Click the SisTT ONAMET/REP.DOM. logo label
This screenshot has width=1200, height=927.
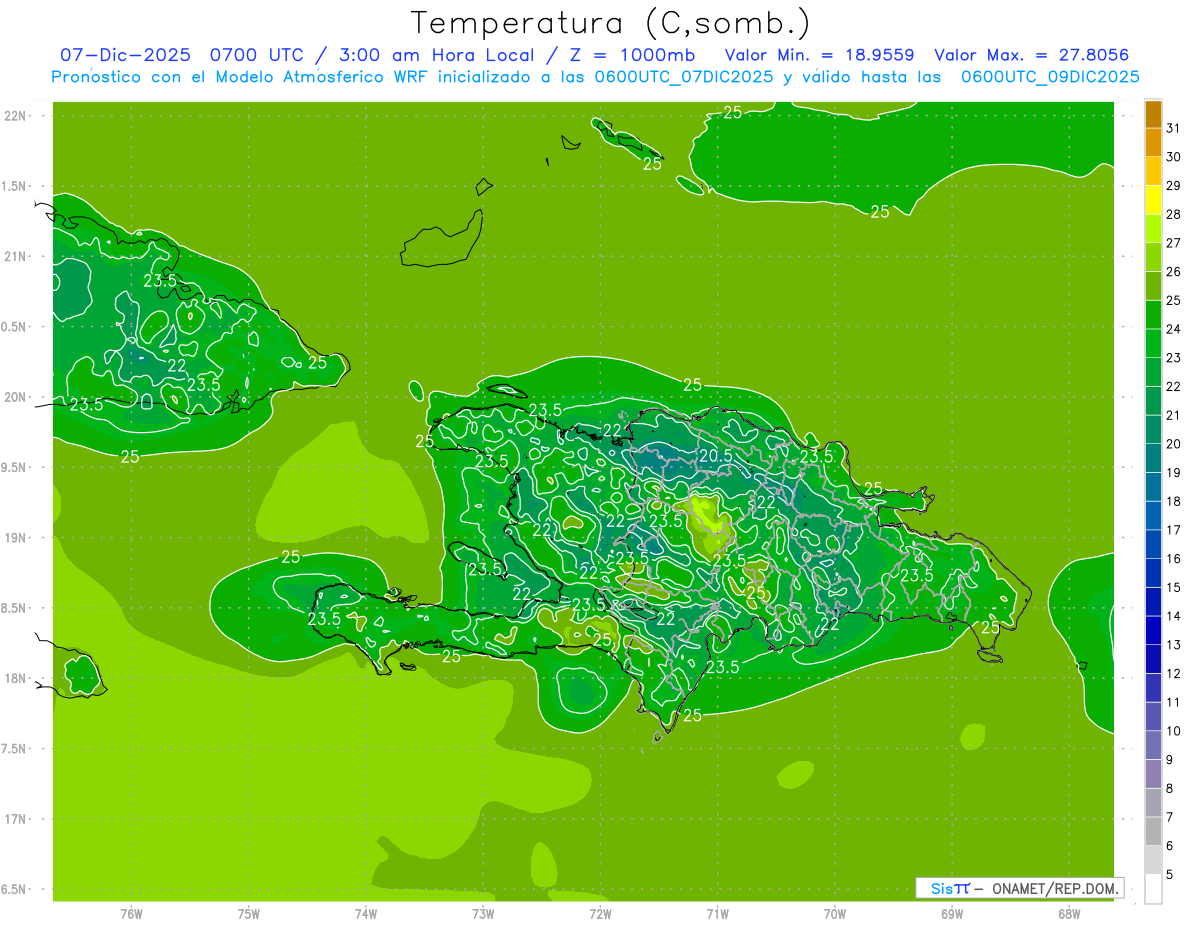click(x=1019, y=888)
